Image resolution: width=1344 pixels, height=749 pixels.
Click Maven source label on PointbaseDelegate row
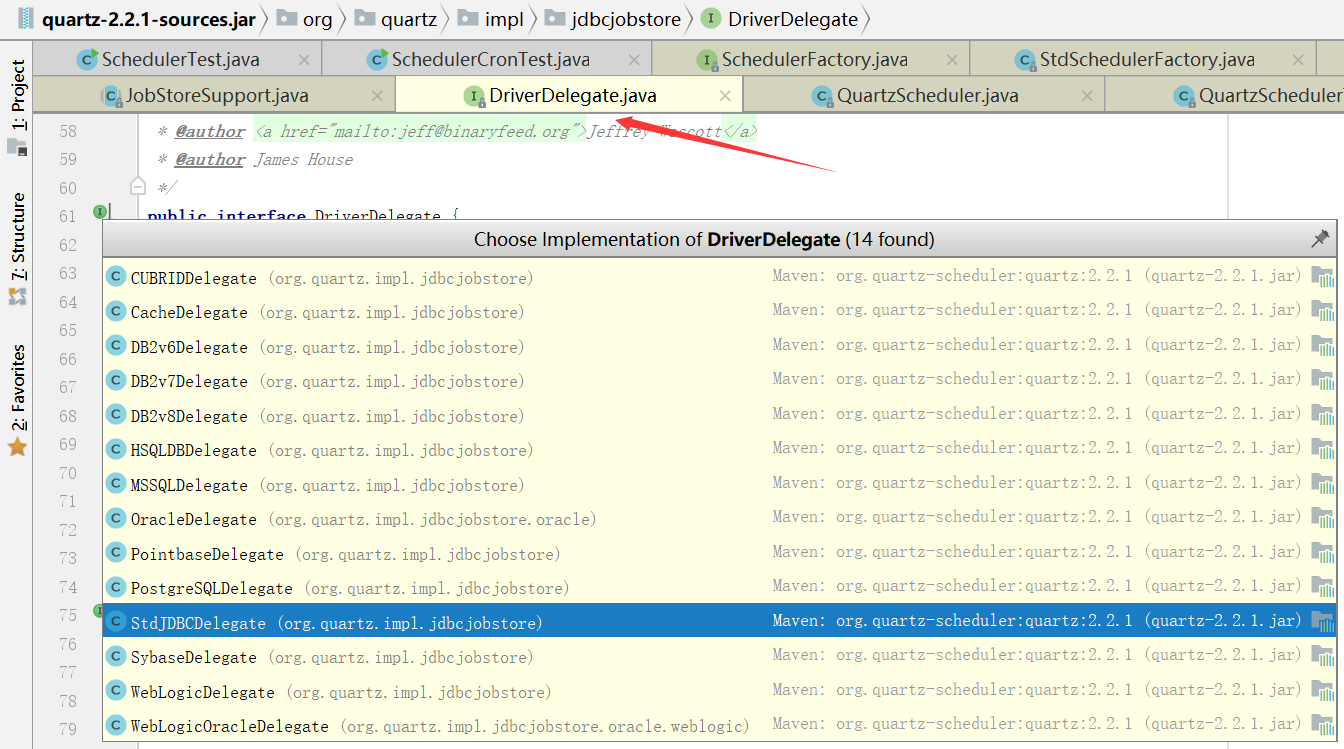point(1037,552)
